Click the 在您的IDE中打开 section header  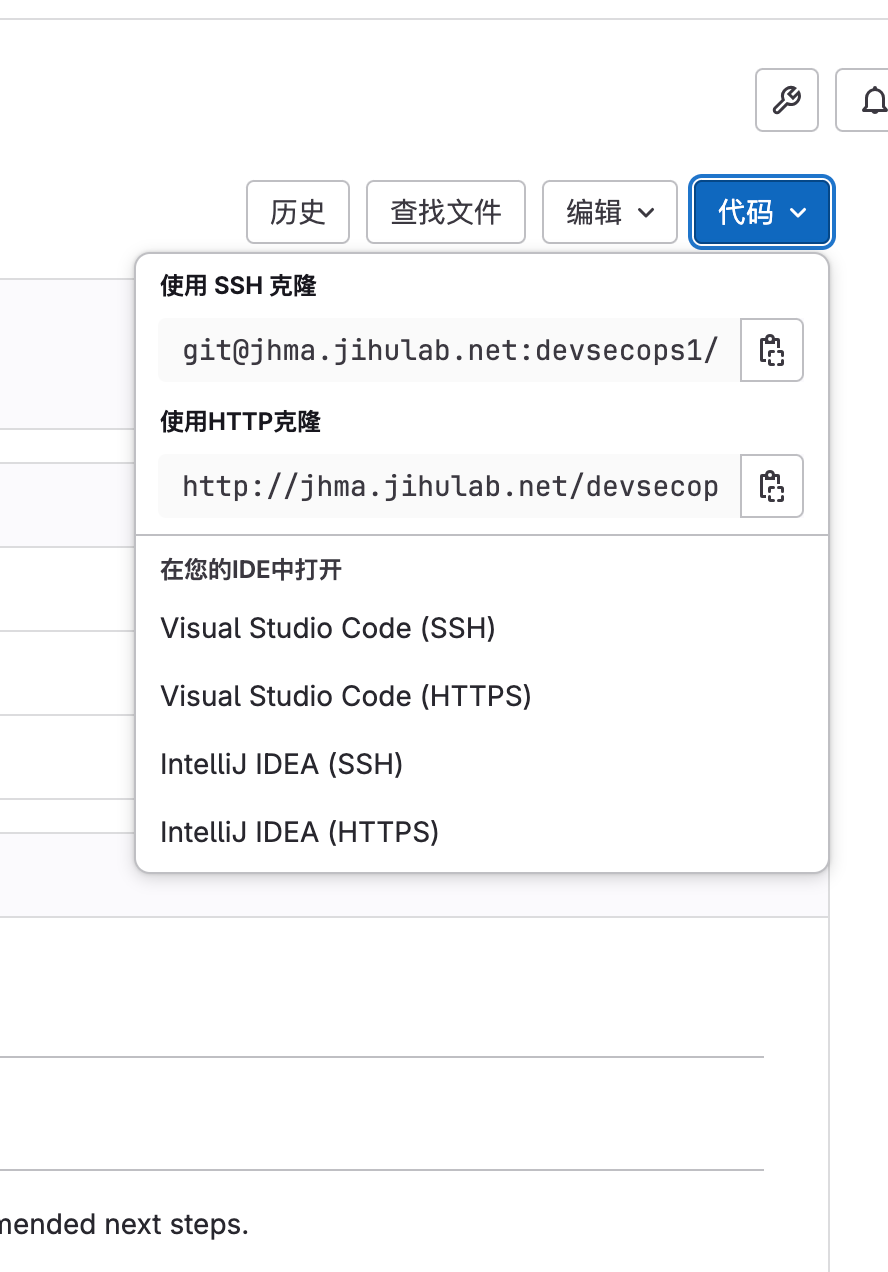click(251, 570)
